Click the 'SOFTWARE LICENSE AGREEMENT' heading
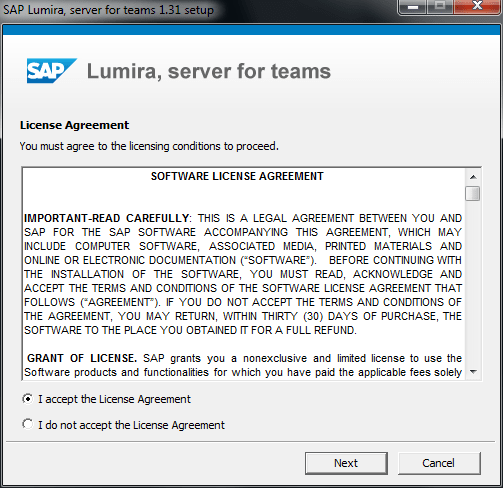 tap(237, 176)
